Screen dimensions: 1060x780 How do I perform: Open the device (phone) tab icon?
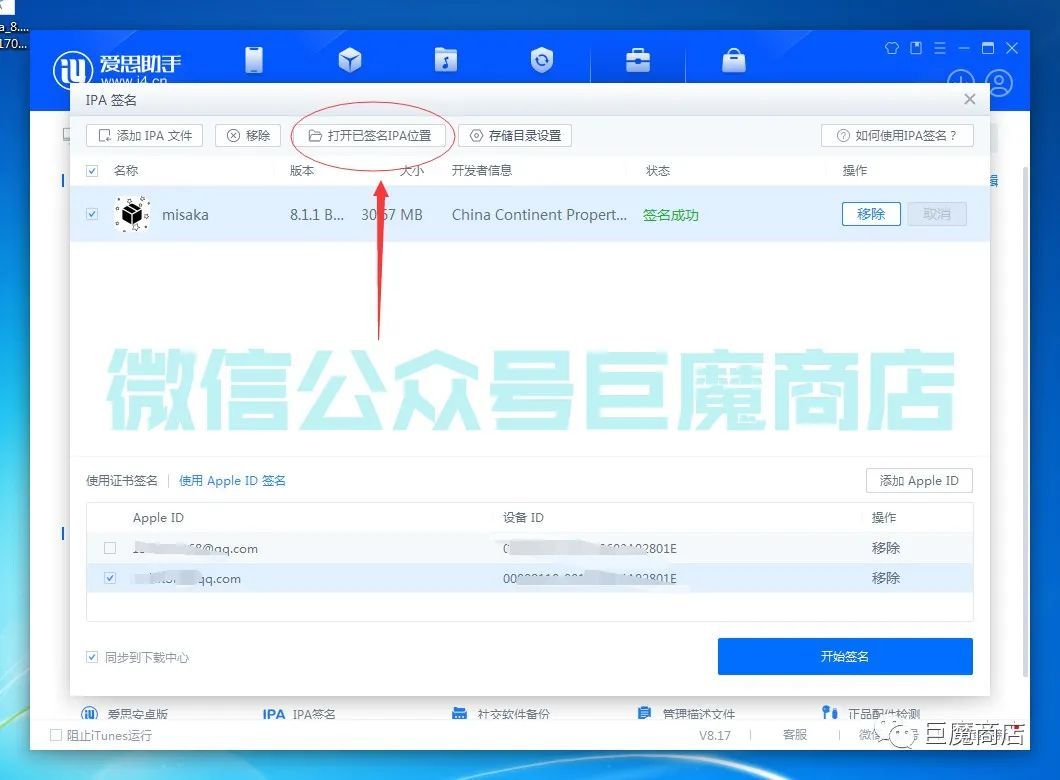tap(254, 59)
